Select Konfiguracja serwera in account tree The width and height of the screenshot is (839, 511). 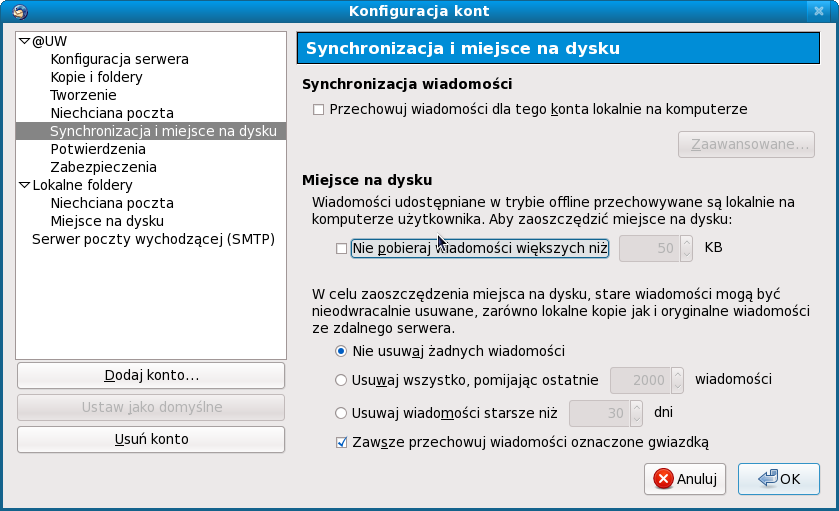(x=119, y=59)
